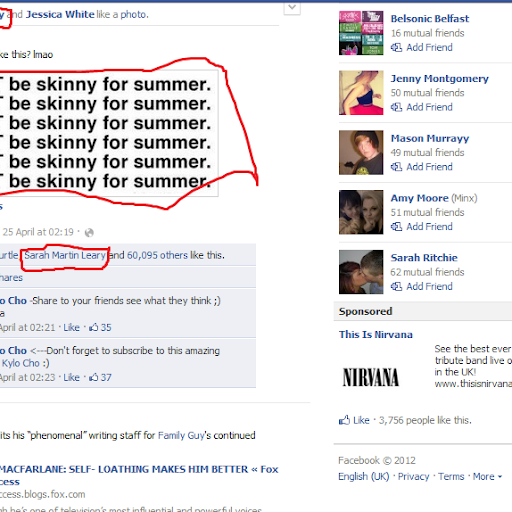Screen dimensions: 512x512
Task: Click Add Friend icon for Mason Murrayy
Action: click(x=396, y=167)
